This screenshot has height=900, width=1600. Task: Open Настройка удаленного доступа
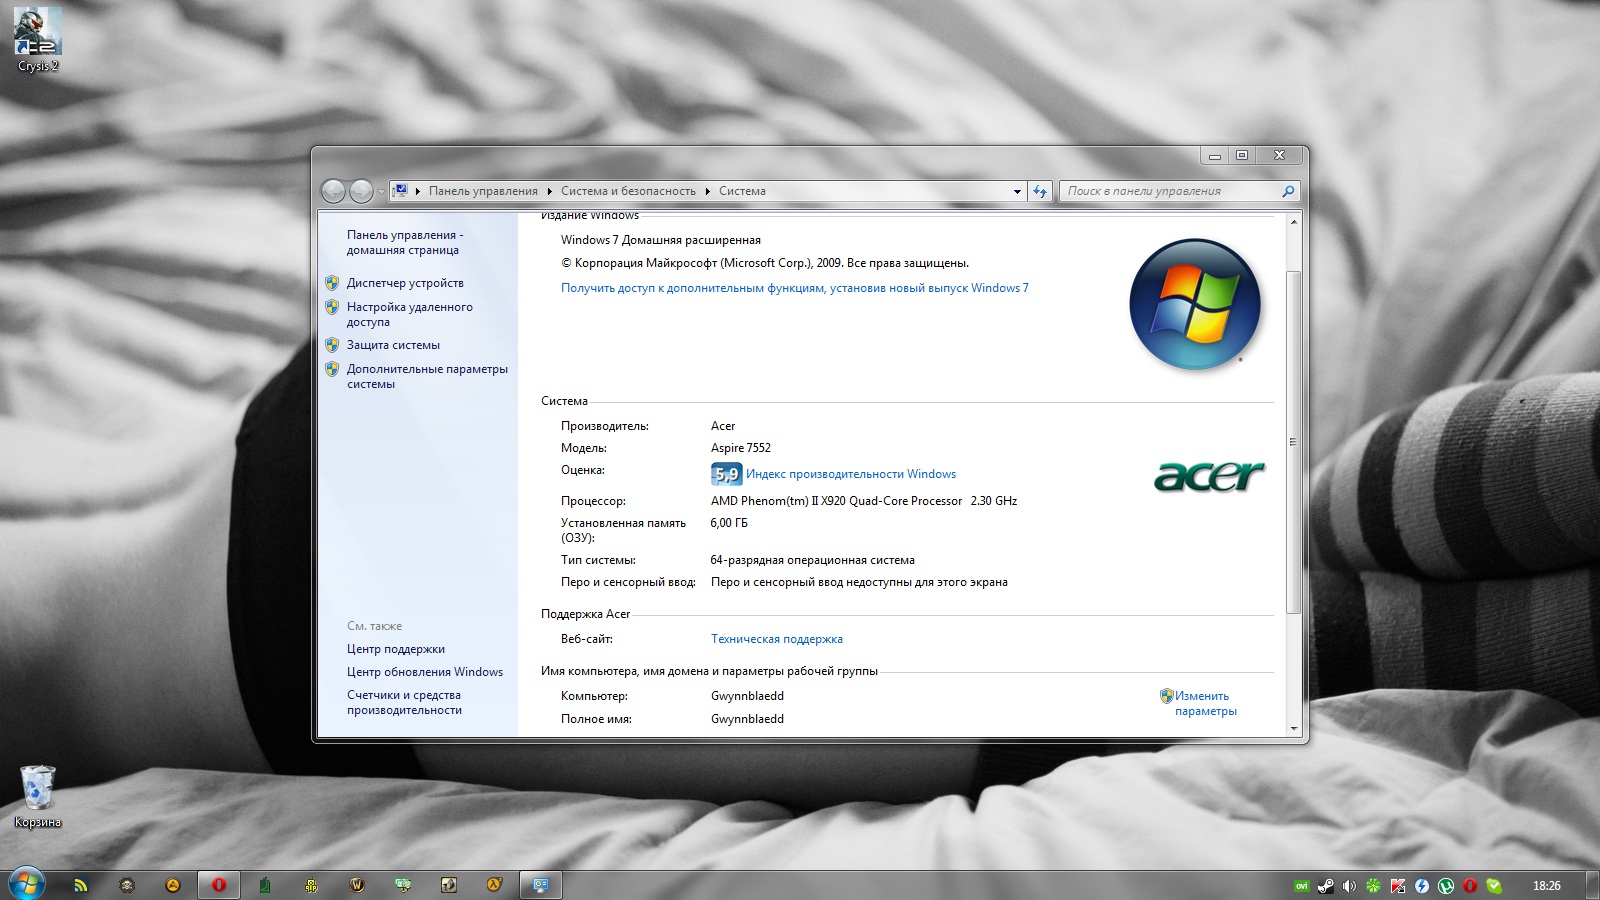[410, 314]
